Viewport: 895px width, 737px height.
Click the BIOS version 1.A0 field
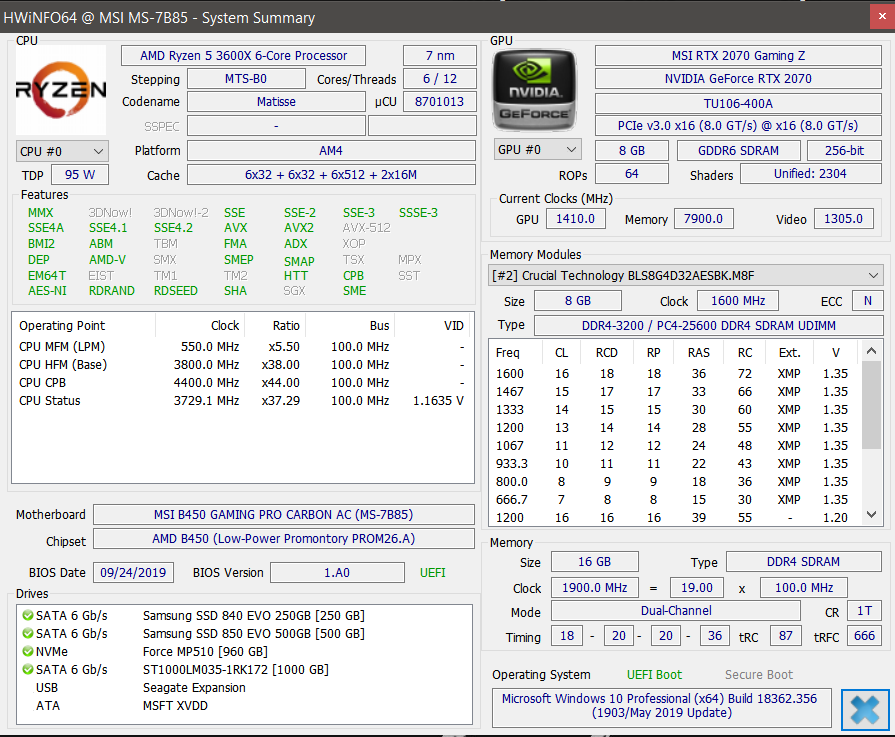click(x=337, y=573)
